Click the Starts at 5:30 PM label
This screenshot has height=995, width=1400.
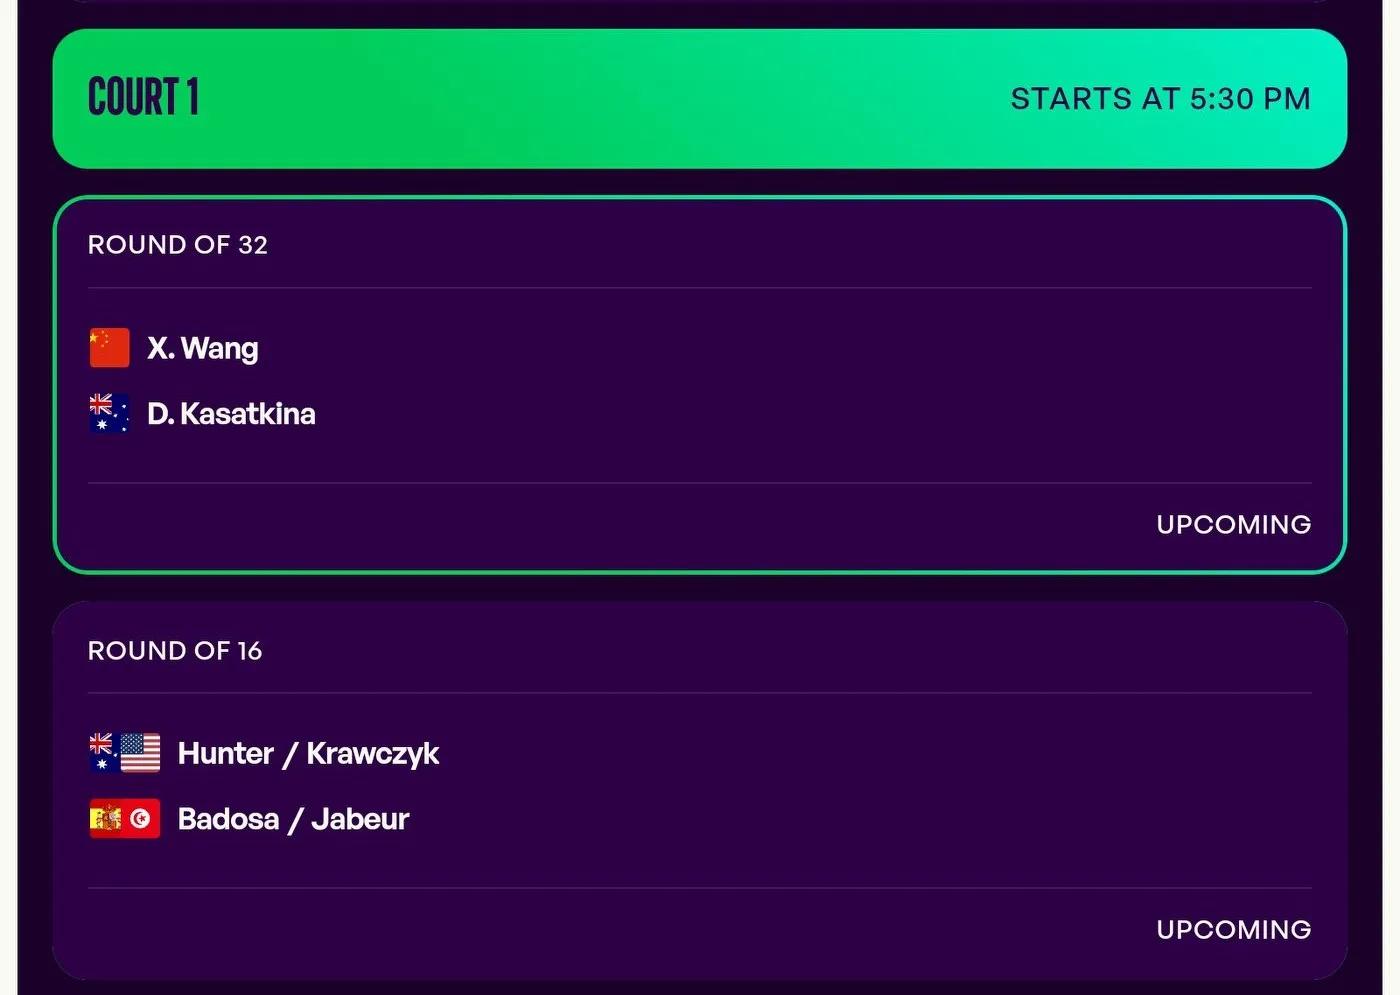1160,99
